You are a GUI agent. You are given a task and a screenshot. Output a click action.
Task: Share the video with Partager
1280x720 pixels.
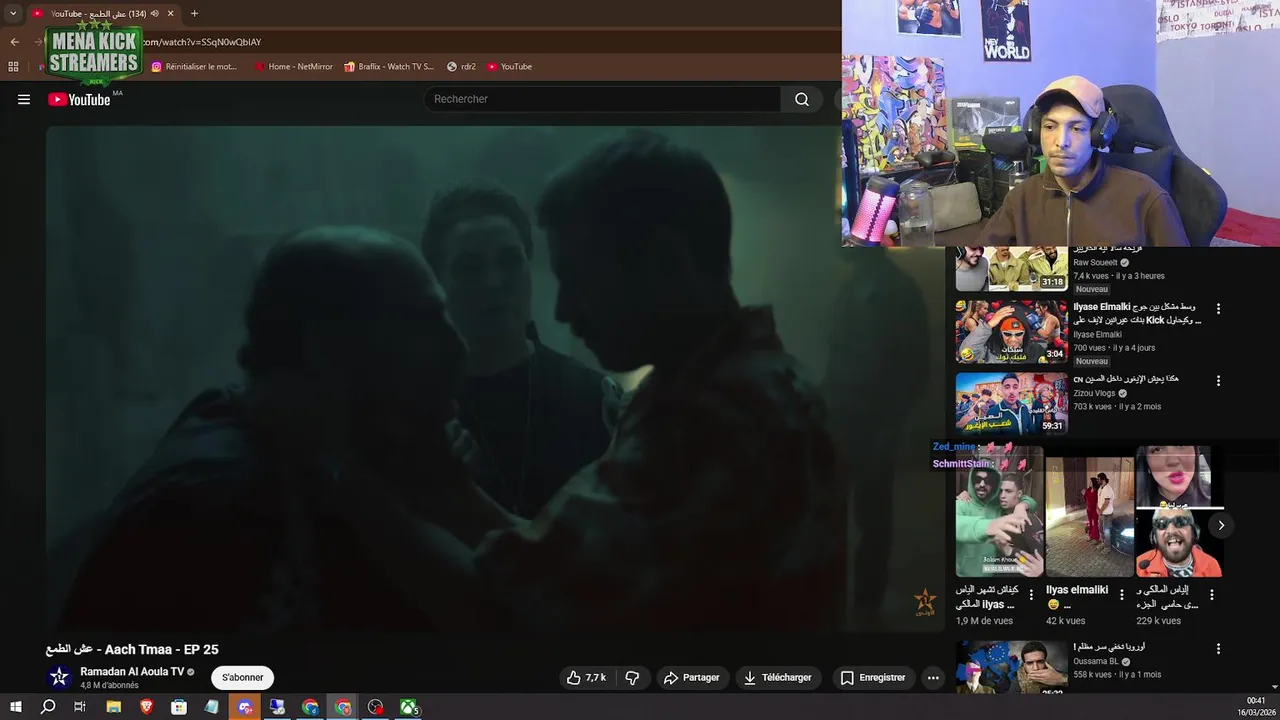pyautogui.click(x=691, y=677)
